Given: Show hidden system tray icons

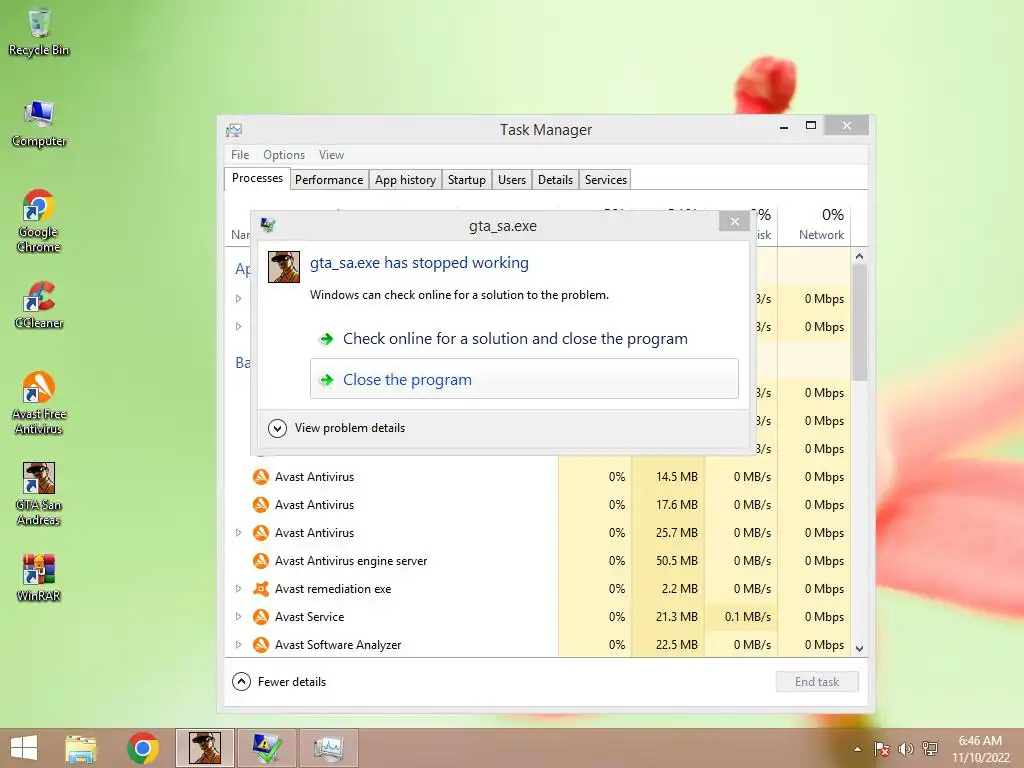Looking at the screenshot, I should (x=857, y=749).
